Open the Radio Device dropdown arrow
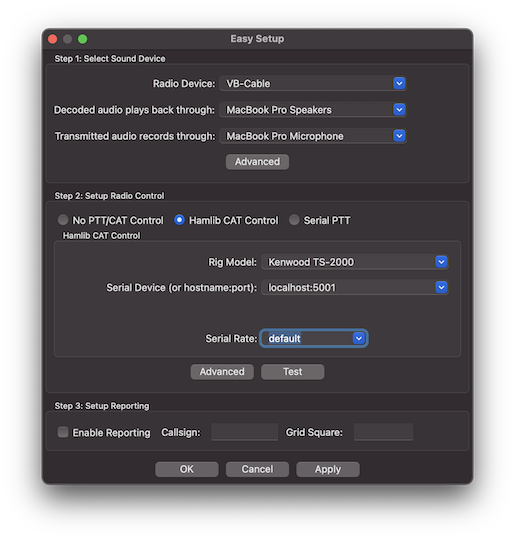The image size is (515, 540). click(399, 83)
